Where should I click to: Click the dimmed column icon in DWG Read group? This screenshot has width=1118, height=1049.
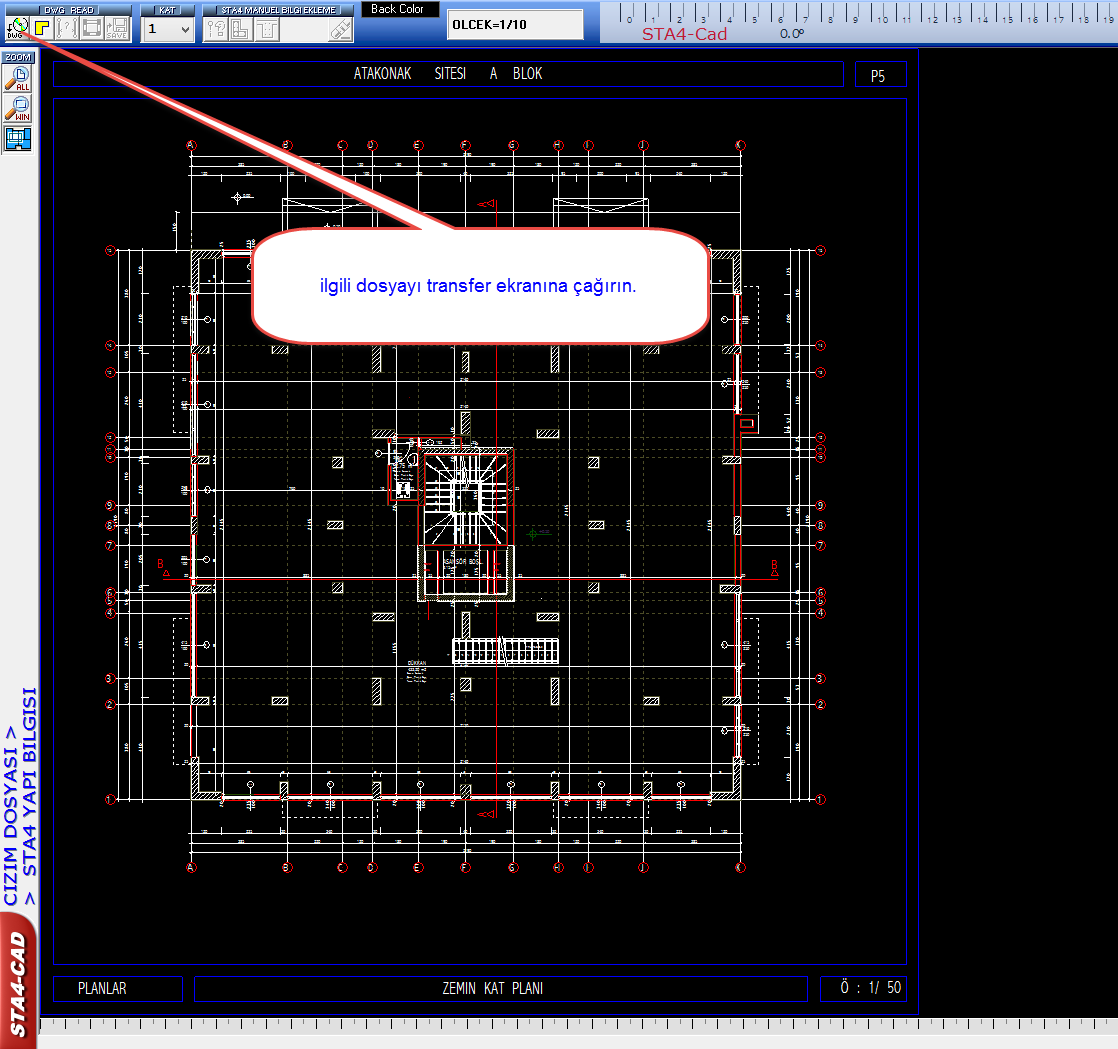[x=66, y=28]
